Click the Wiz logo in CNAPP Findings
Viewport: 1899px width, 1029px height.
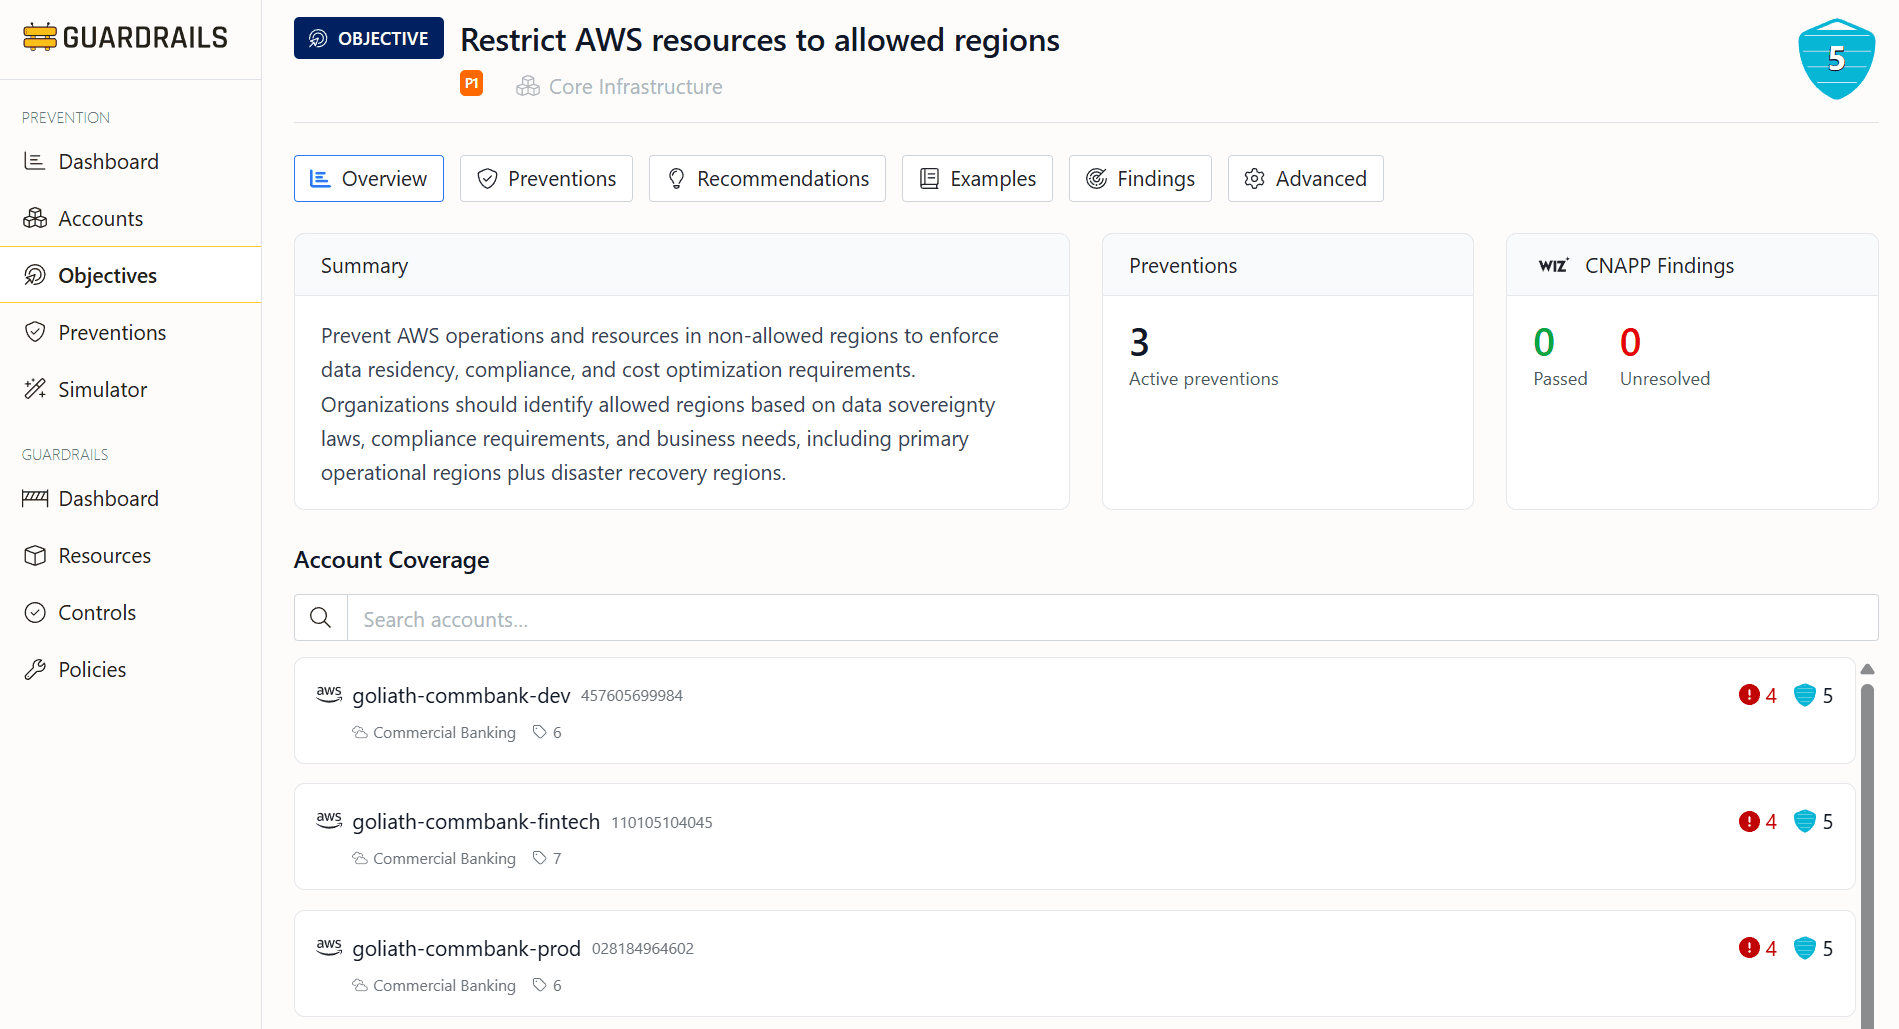(1553, 265)
